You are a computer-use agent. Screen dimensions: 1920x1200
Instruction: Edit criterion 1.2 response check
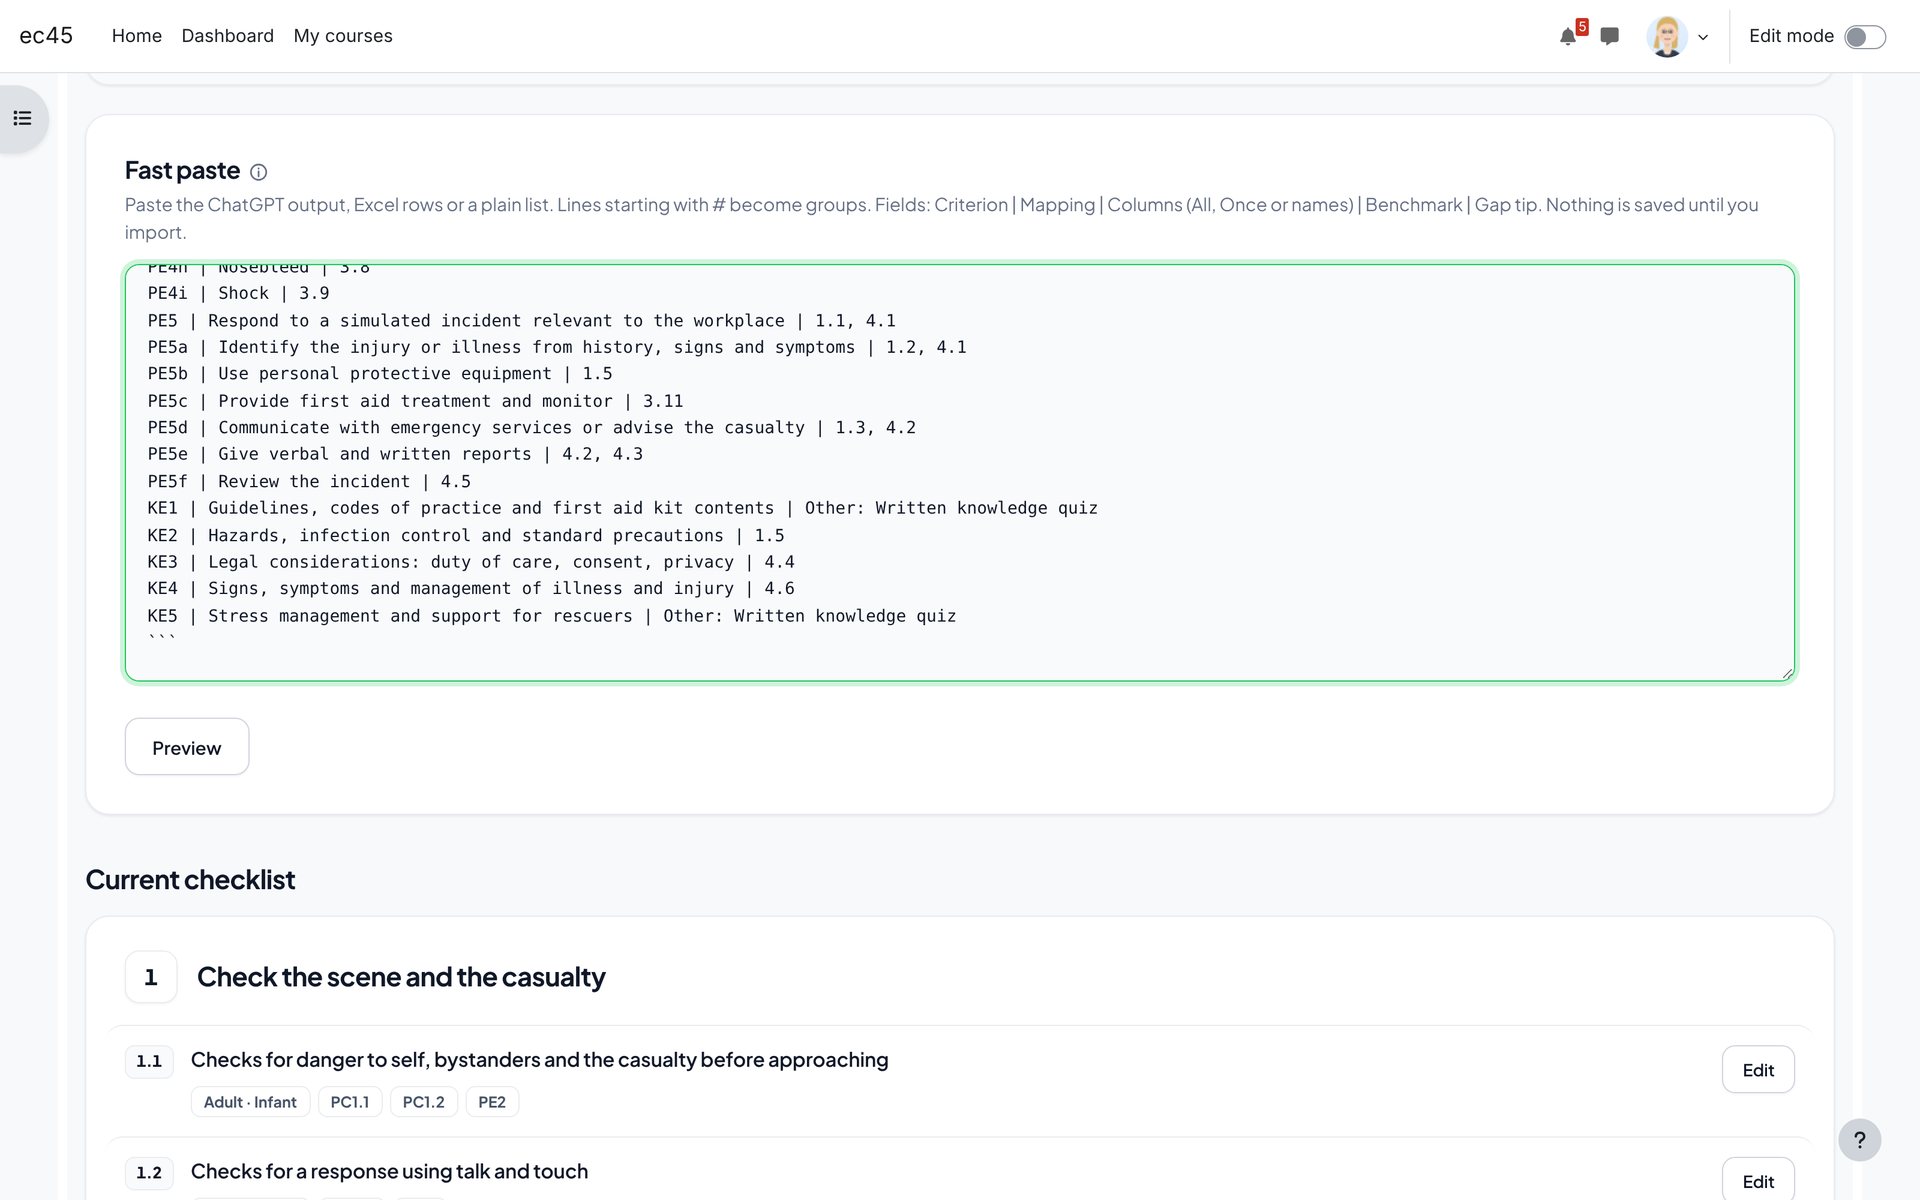[x=1758, y=1180]
